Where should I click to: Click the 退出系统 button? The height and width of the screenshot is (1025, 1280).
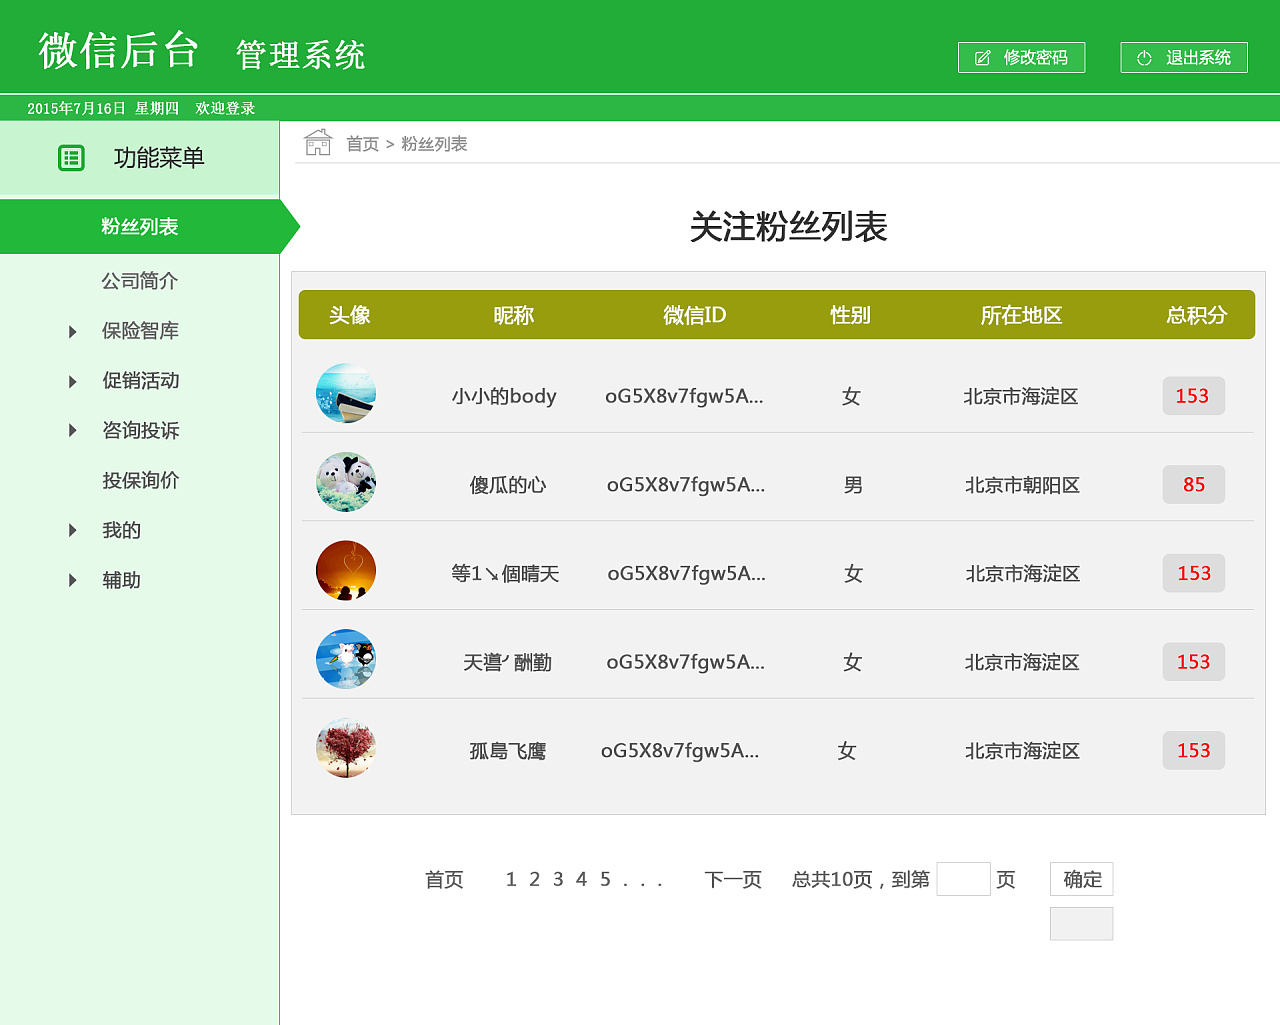point(1184,58)
